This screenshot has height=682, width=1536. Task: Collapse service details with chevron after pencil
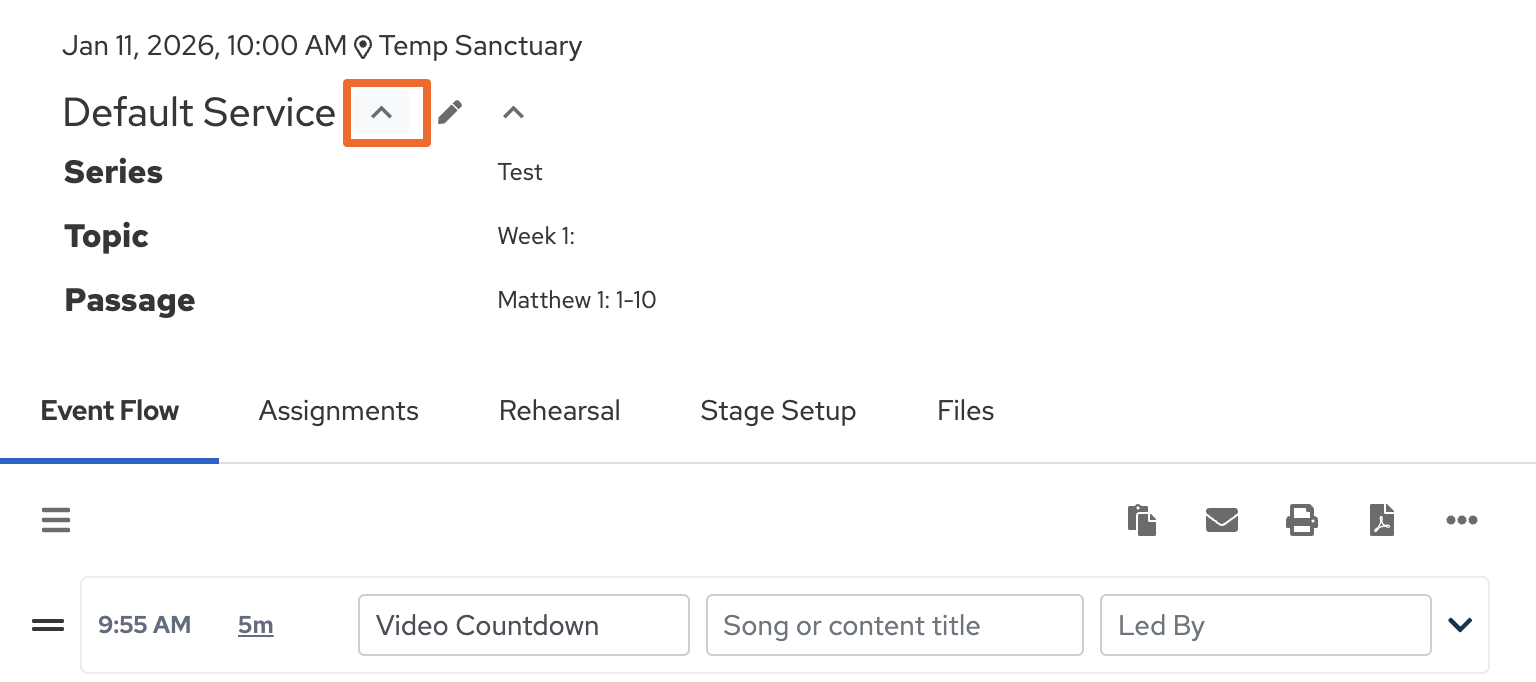click(x=513, y=113)
